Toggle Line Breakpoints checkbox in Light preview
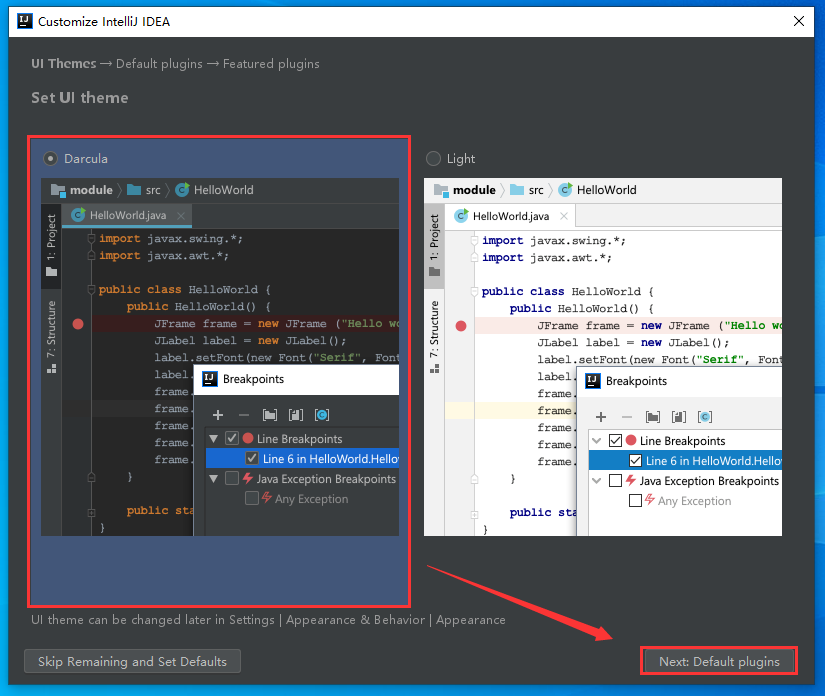The width and height of the screenshot is (825, 696). [x=615, y=440]
